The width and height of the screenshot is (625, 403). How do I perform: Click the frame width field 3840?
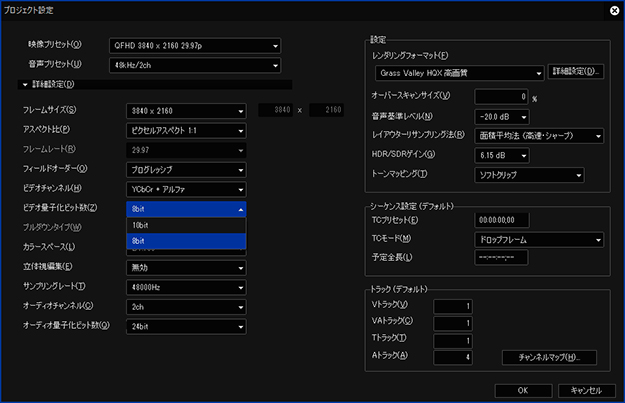point(275,110)
